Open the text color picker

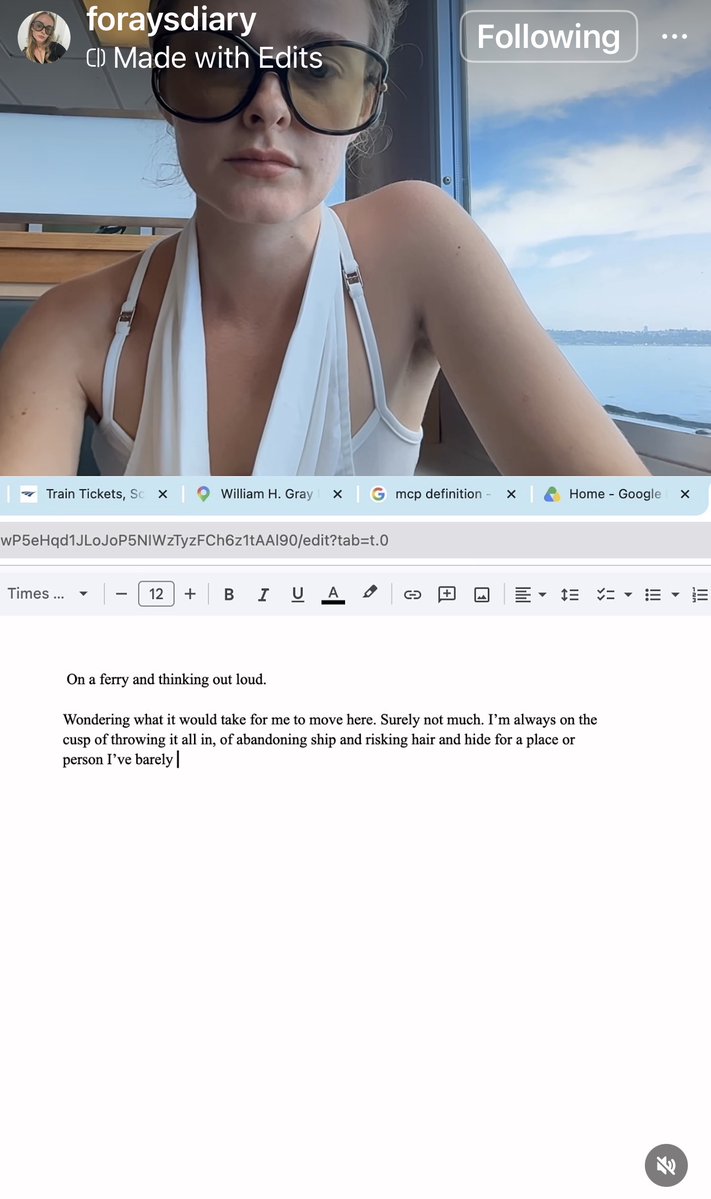tap(333, 594)
